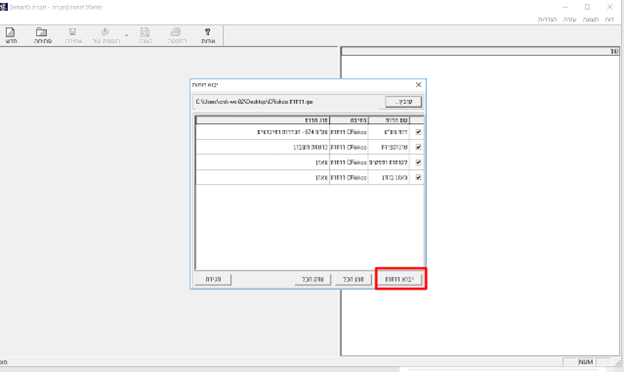
Task: Click the About (אודות) question mark icon
Action: [208, 32]
